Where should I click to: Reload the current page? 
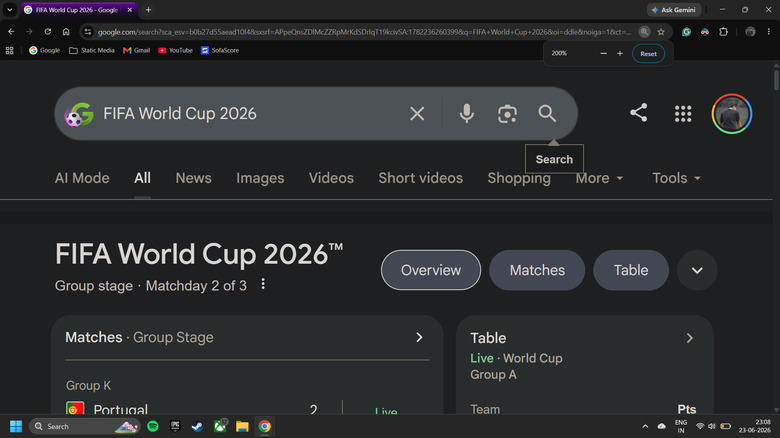pyautogui.click(x=48, y=31)
